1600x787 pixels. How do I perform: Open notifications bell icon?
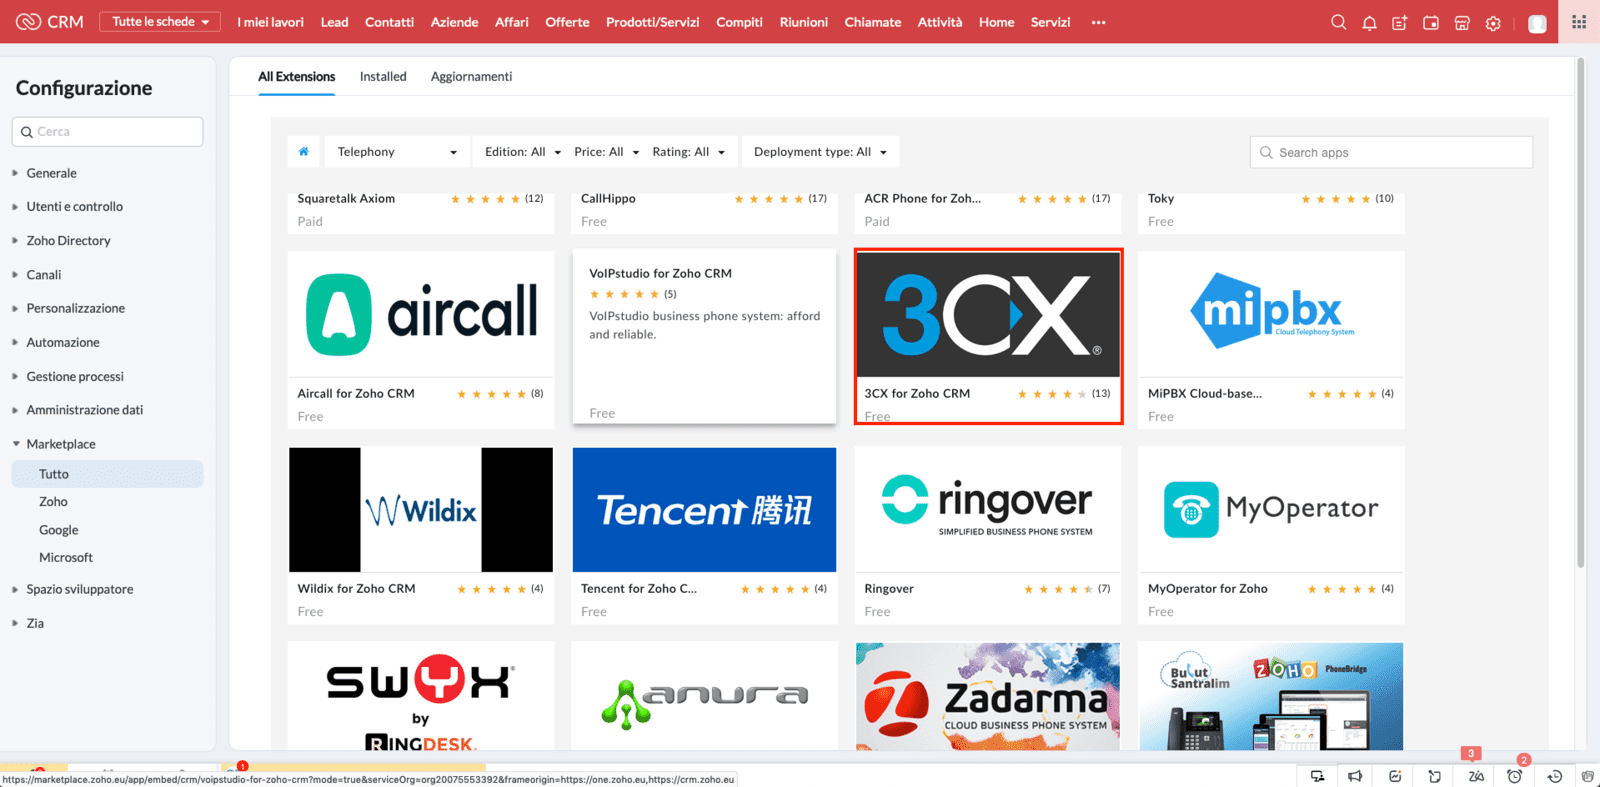(1369, 22)
